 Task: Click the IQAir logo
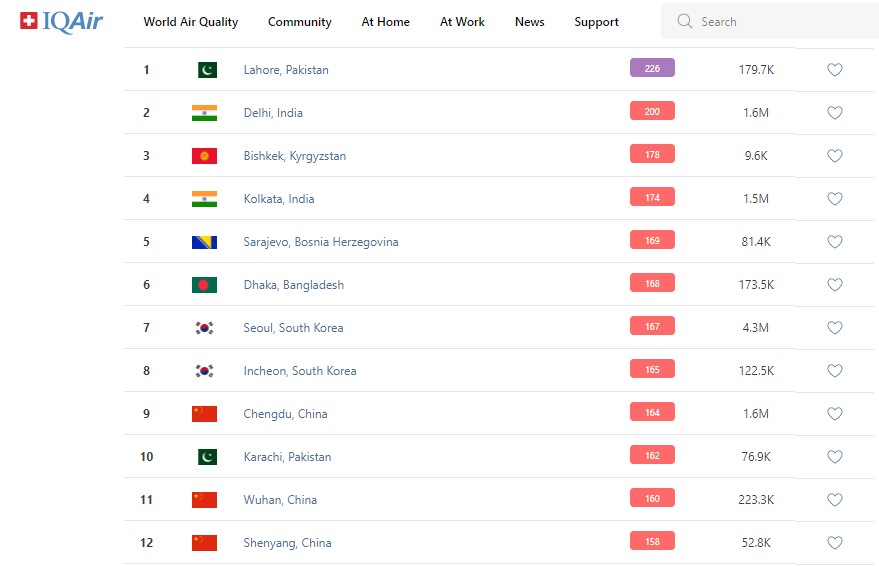coord(61,21)
